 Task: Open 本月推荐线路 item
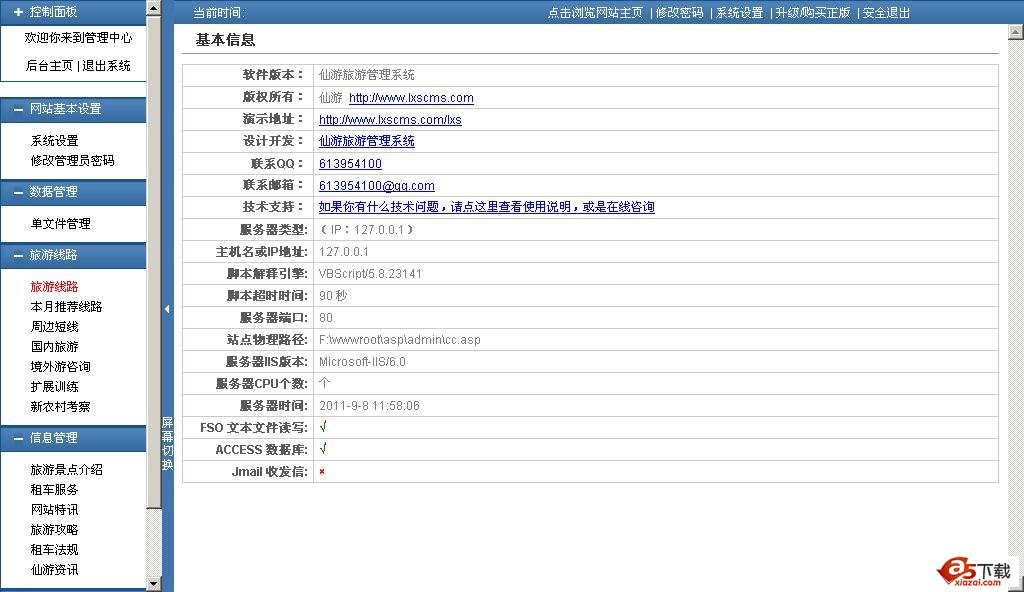coord(66,306)
